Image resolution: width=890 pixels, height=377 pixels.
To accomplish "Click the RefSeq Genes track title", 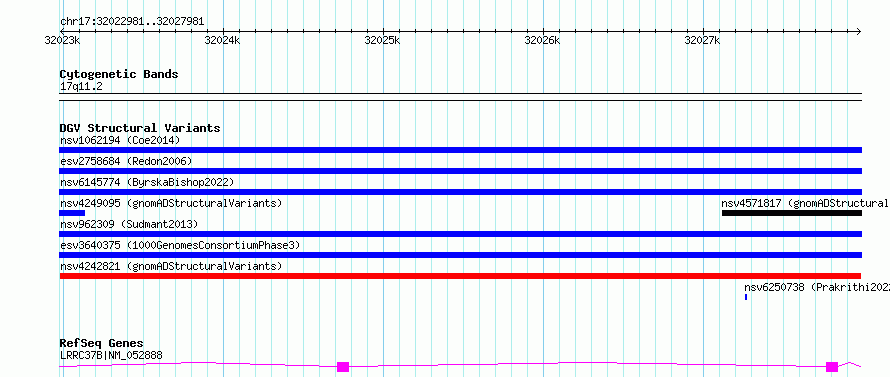I will click(102, 344).
